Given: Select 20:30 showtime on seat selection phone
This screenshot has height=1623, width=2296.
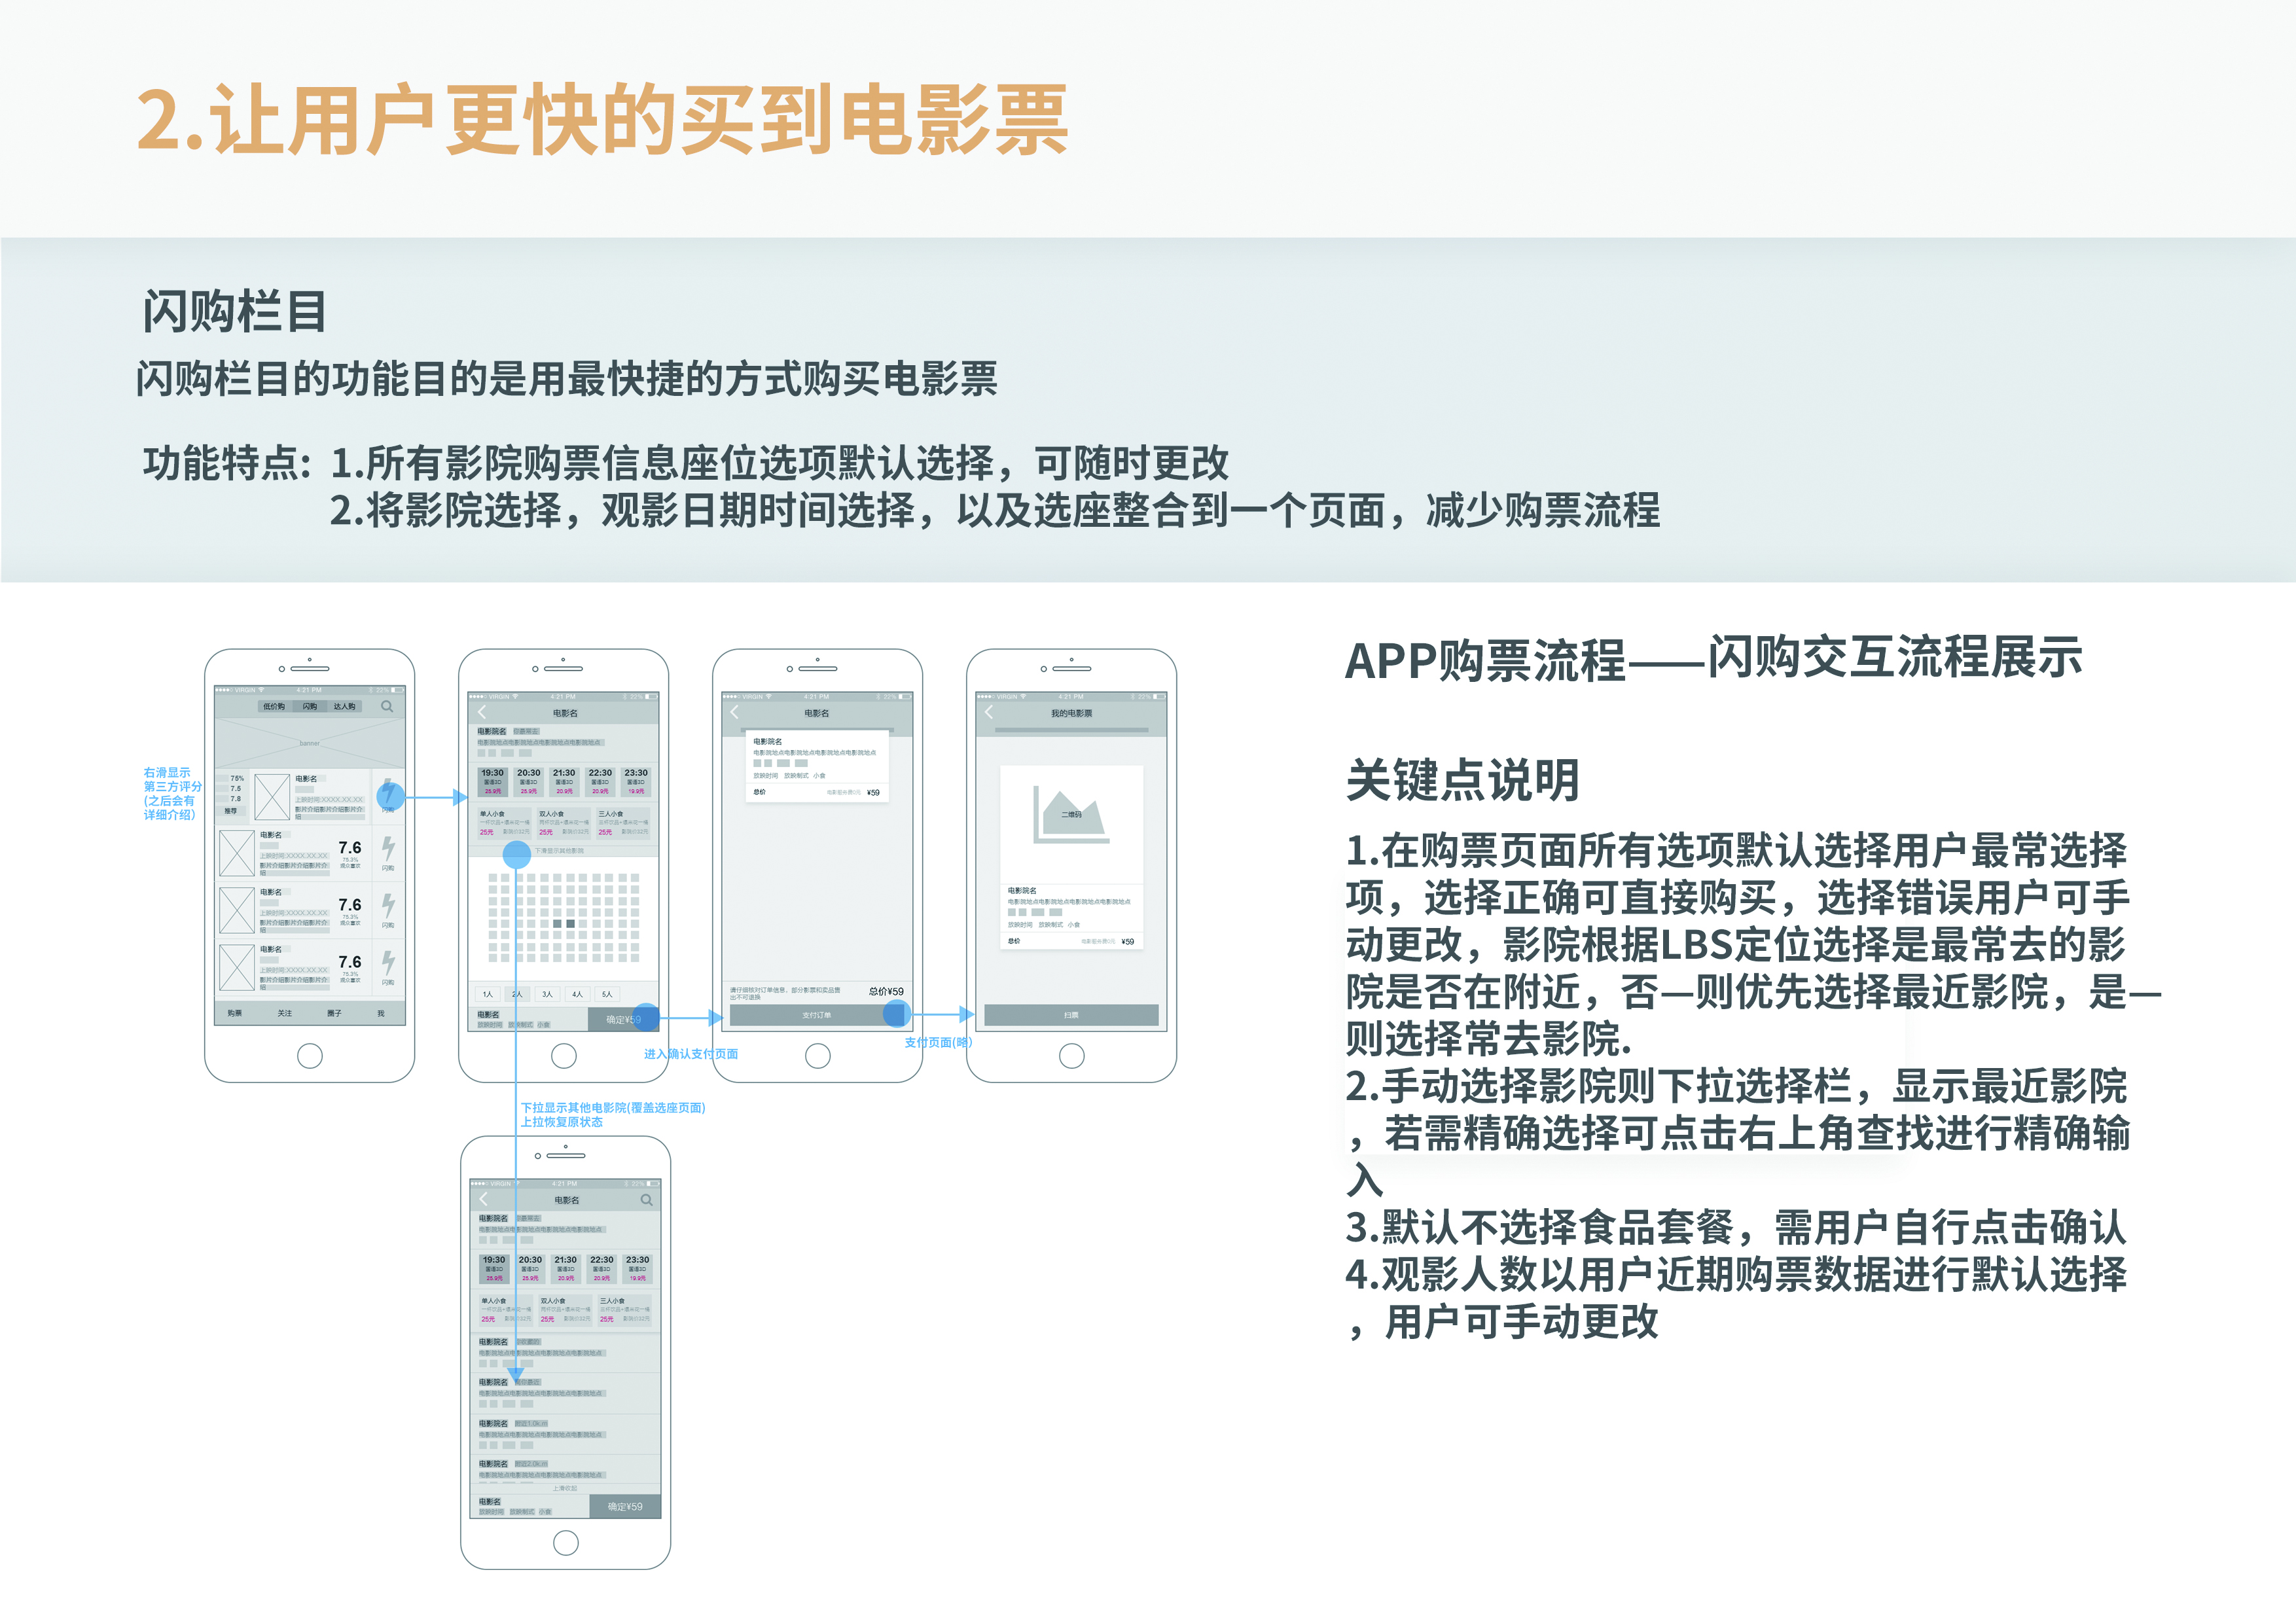Looking at the screenshot, I should (529, 782).
